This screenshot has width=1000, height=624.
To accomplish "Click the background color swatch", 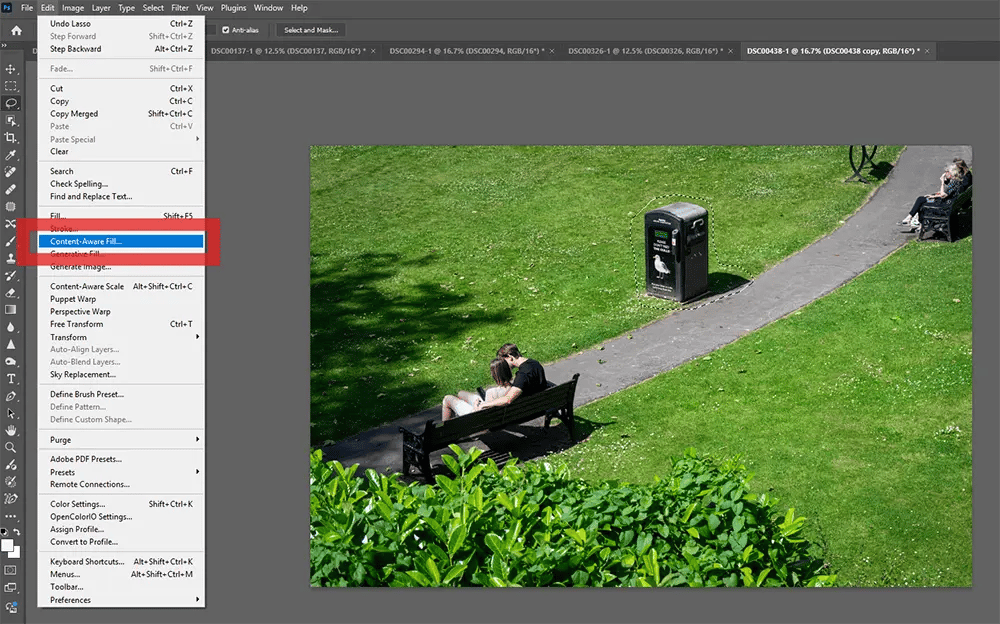I will point(15,553).
